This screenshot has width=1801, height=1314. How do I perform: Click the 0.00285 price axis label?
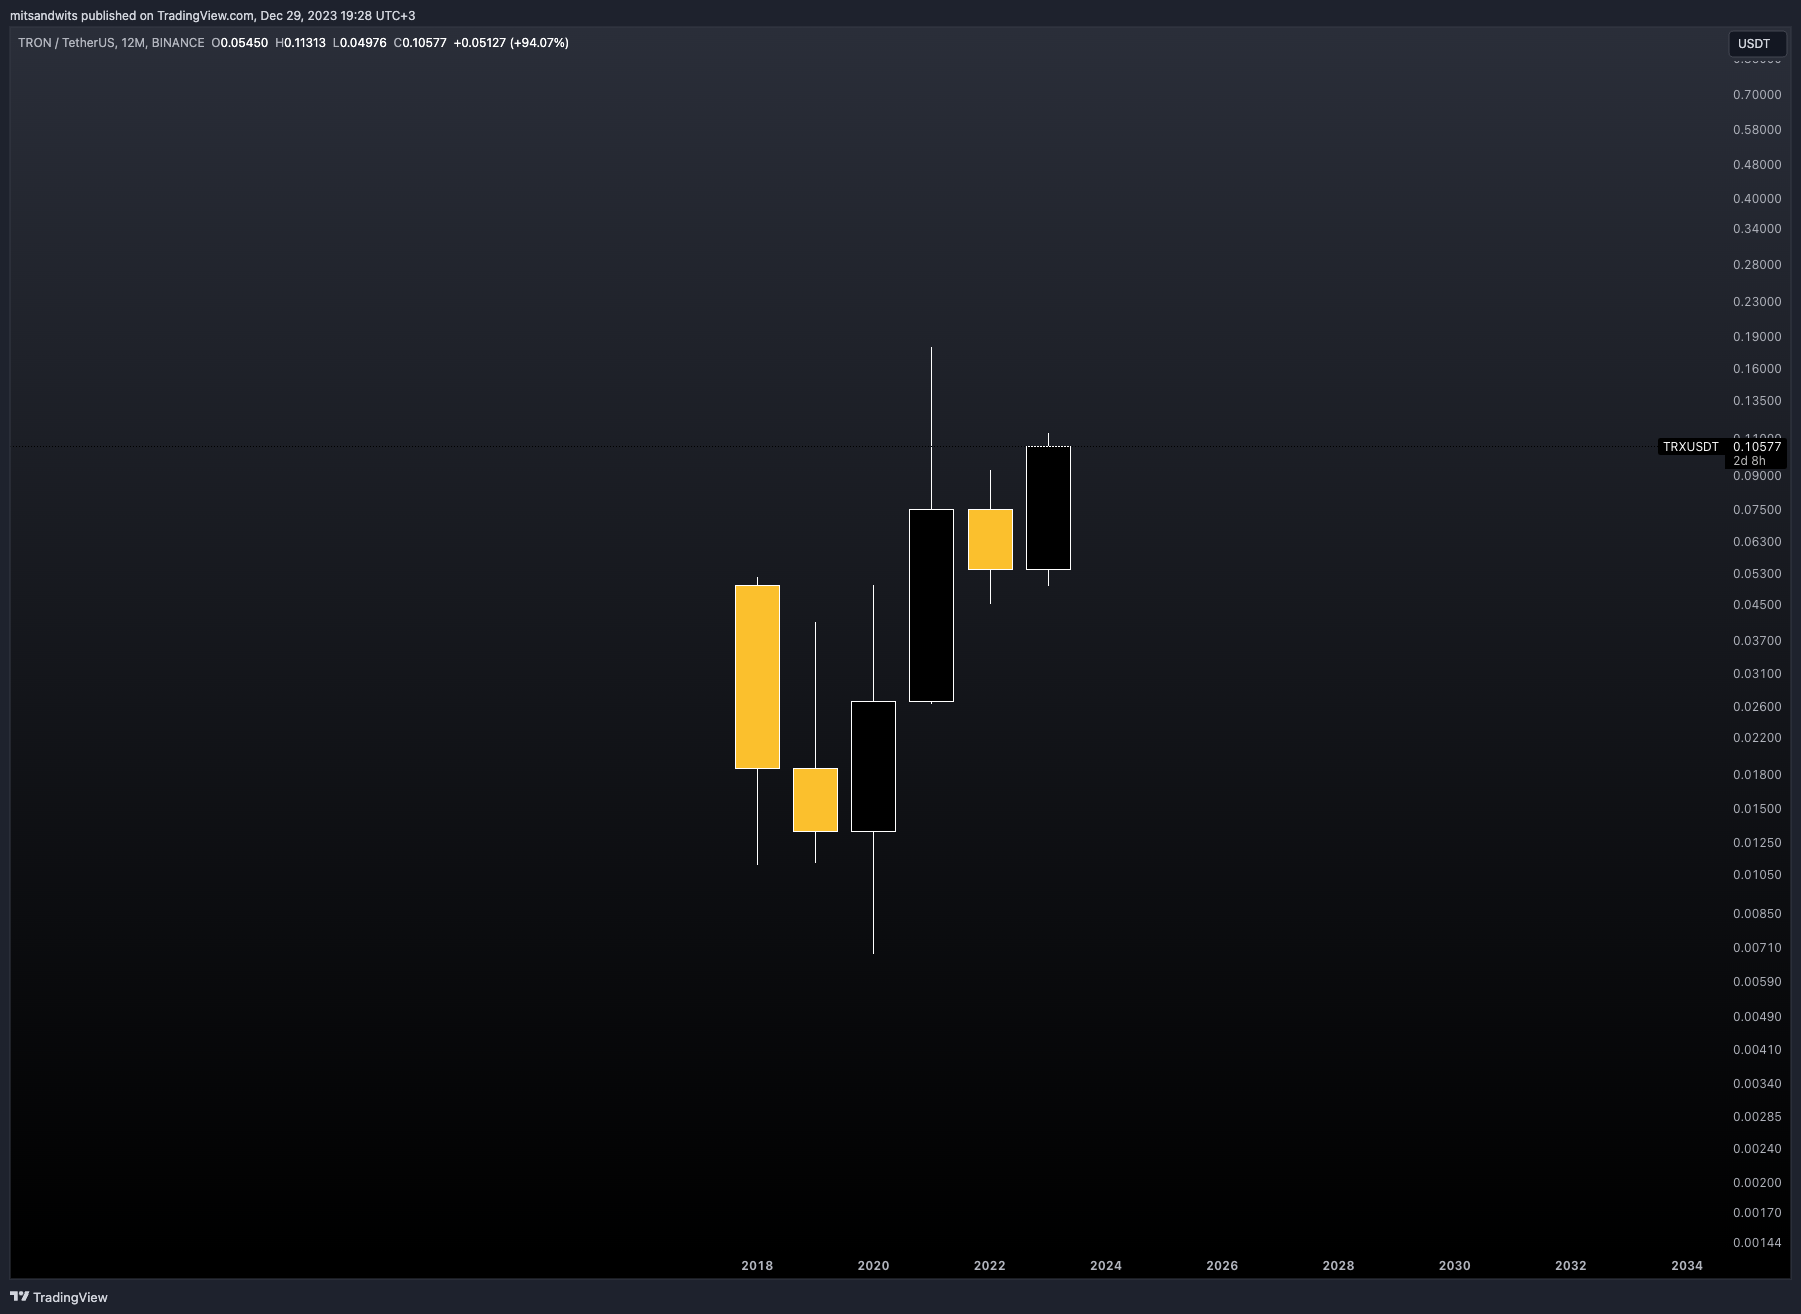(x=1757, y=1117)
